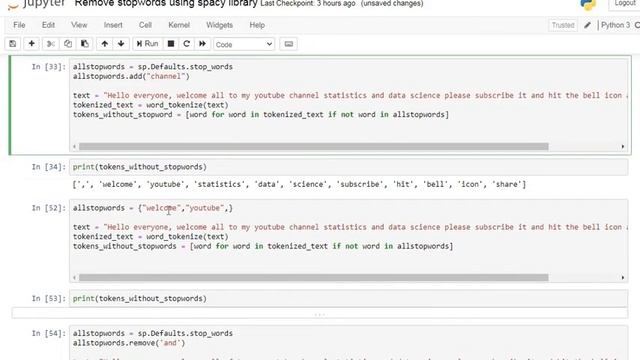This screenshot has width=640, height=360.
Task: Click the horizontal scrollbar in cell 33
Action: pos(313,147)
